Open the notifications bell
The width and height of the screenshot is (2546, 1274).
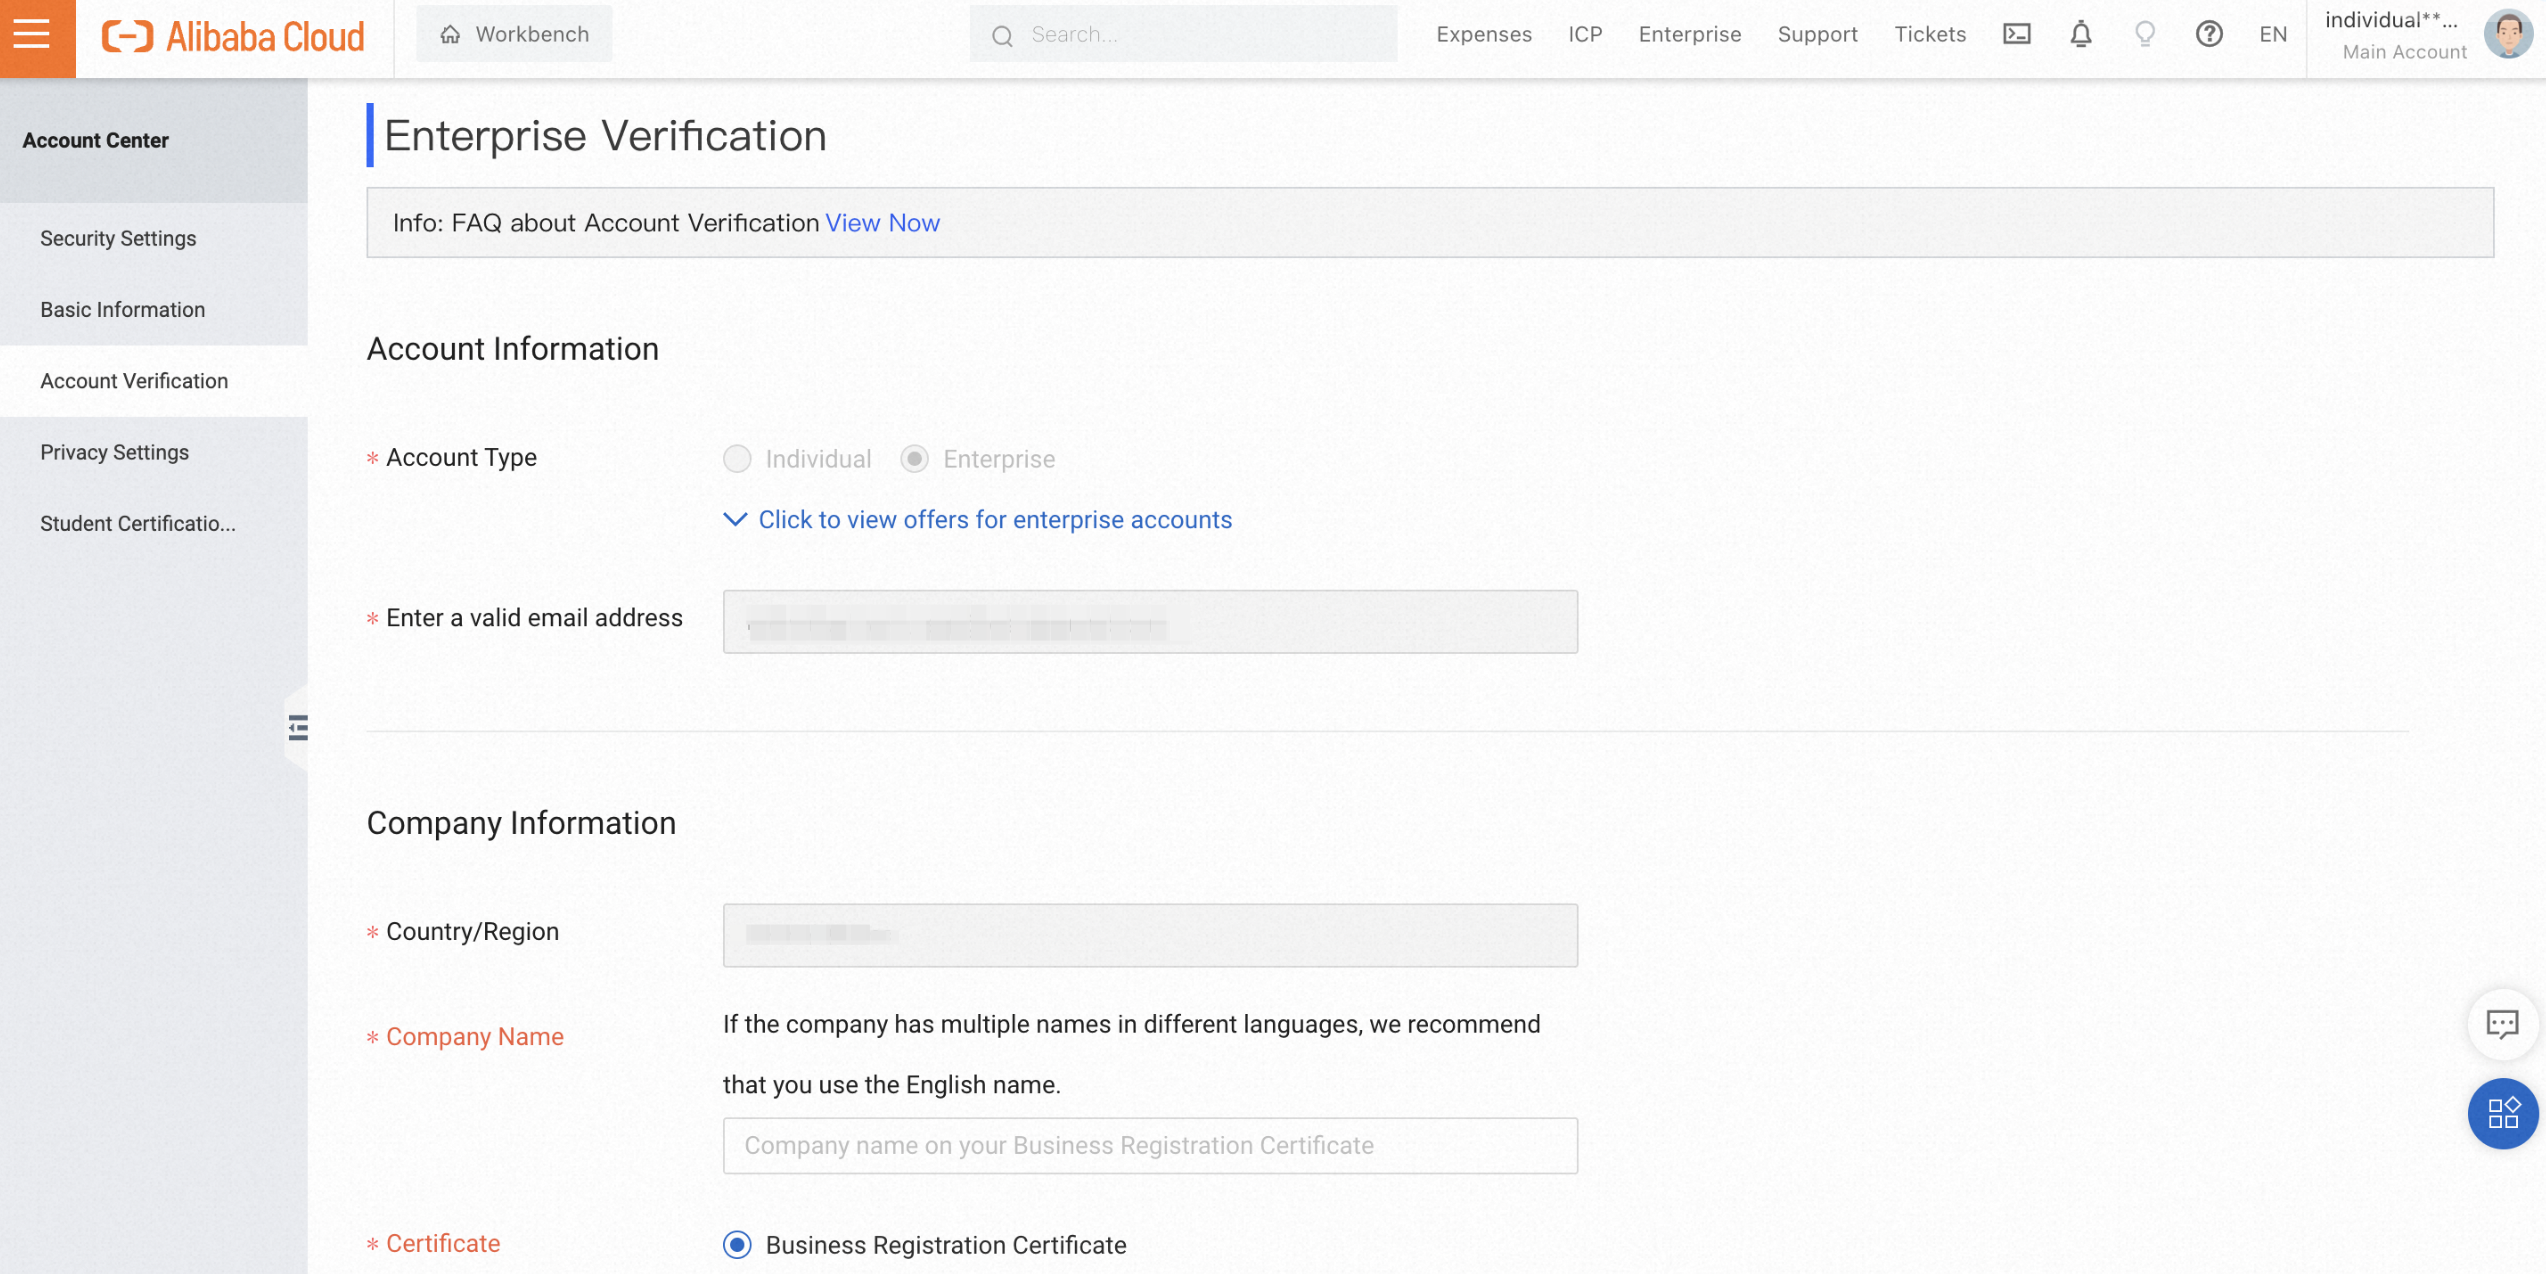coord(2081,34)
